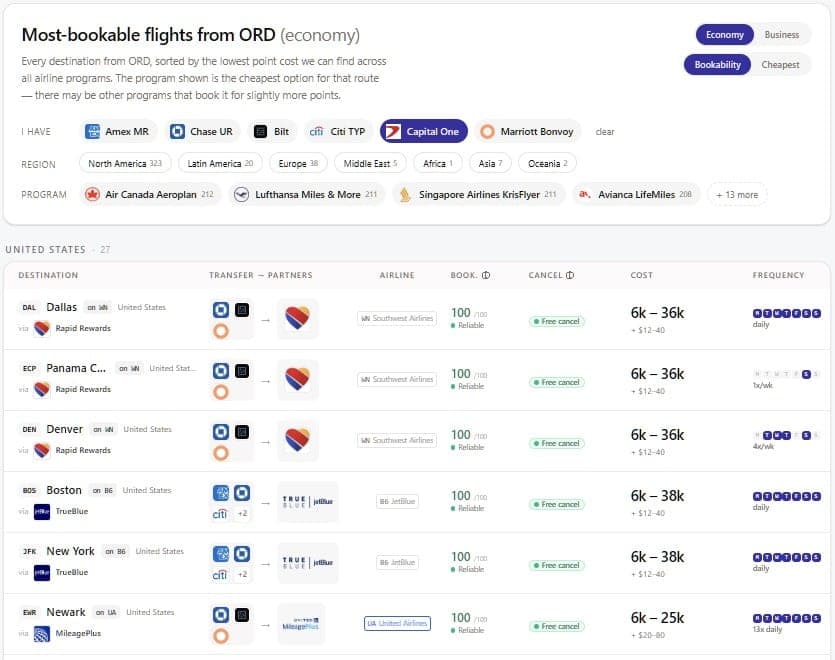Toggle Amex MR points filter

point(118,132)
